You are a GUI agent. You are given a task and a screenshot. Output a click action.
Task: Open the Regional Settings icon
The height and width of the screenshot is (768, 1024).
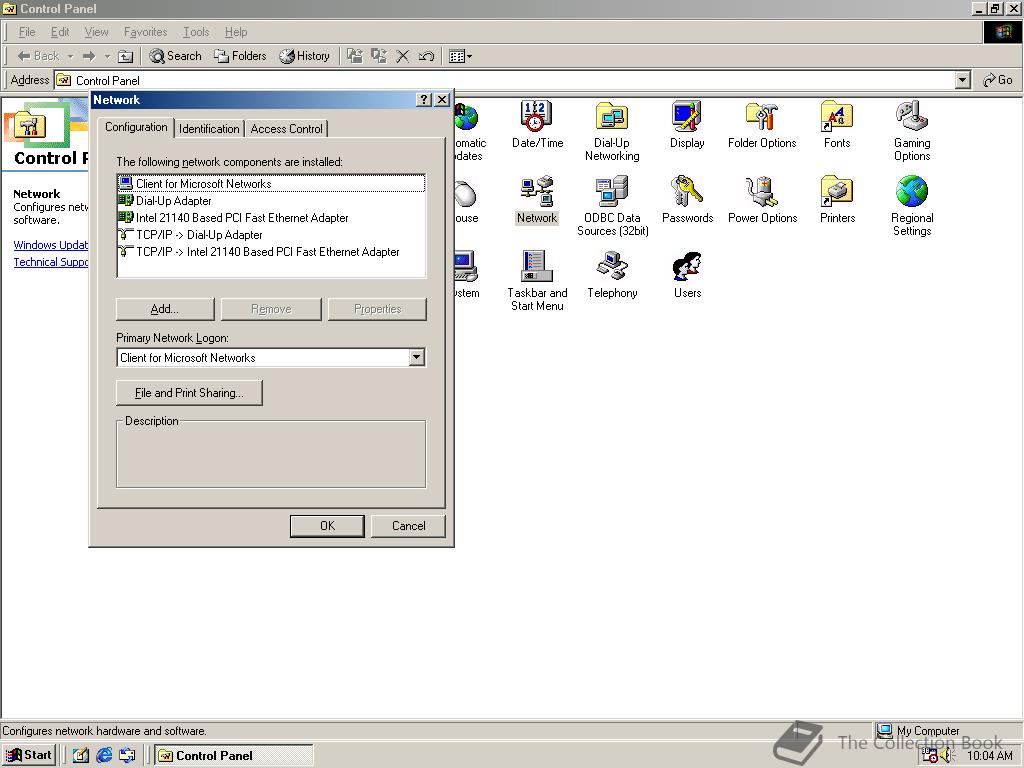coord(912,206)
